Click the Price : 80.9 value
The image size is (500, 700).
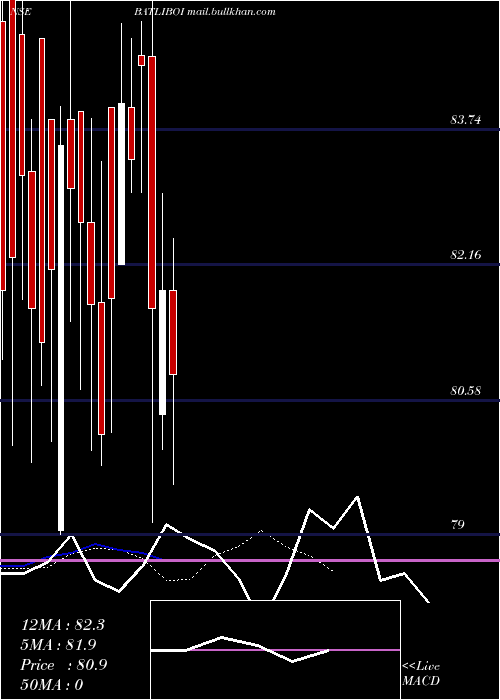tap(64, 665)
